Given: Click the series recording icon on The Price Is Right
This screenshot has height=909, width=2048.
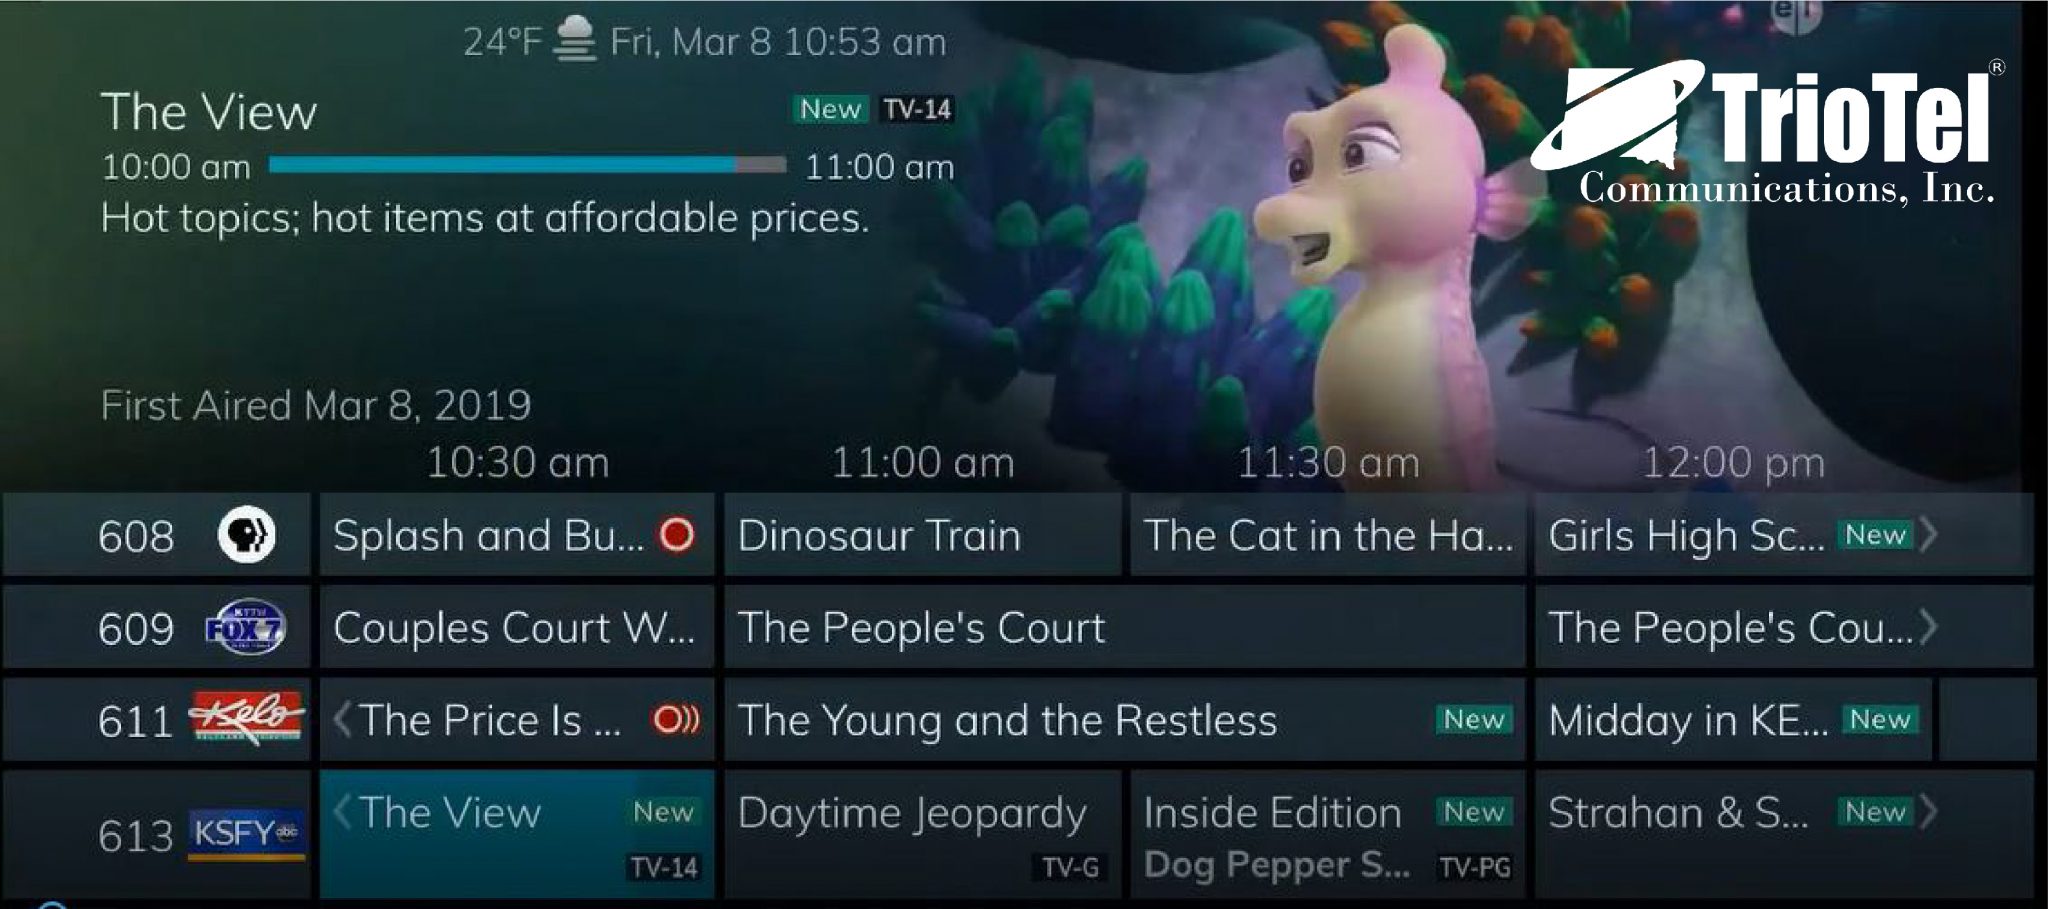Looking at the screenshot, I should click(677, 719).
